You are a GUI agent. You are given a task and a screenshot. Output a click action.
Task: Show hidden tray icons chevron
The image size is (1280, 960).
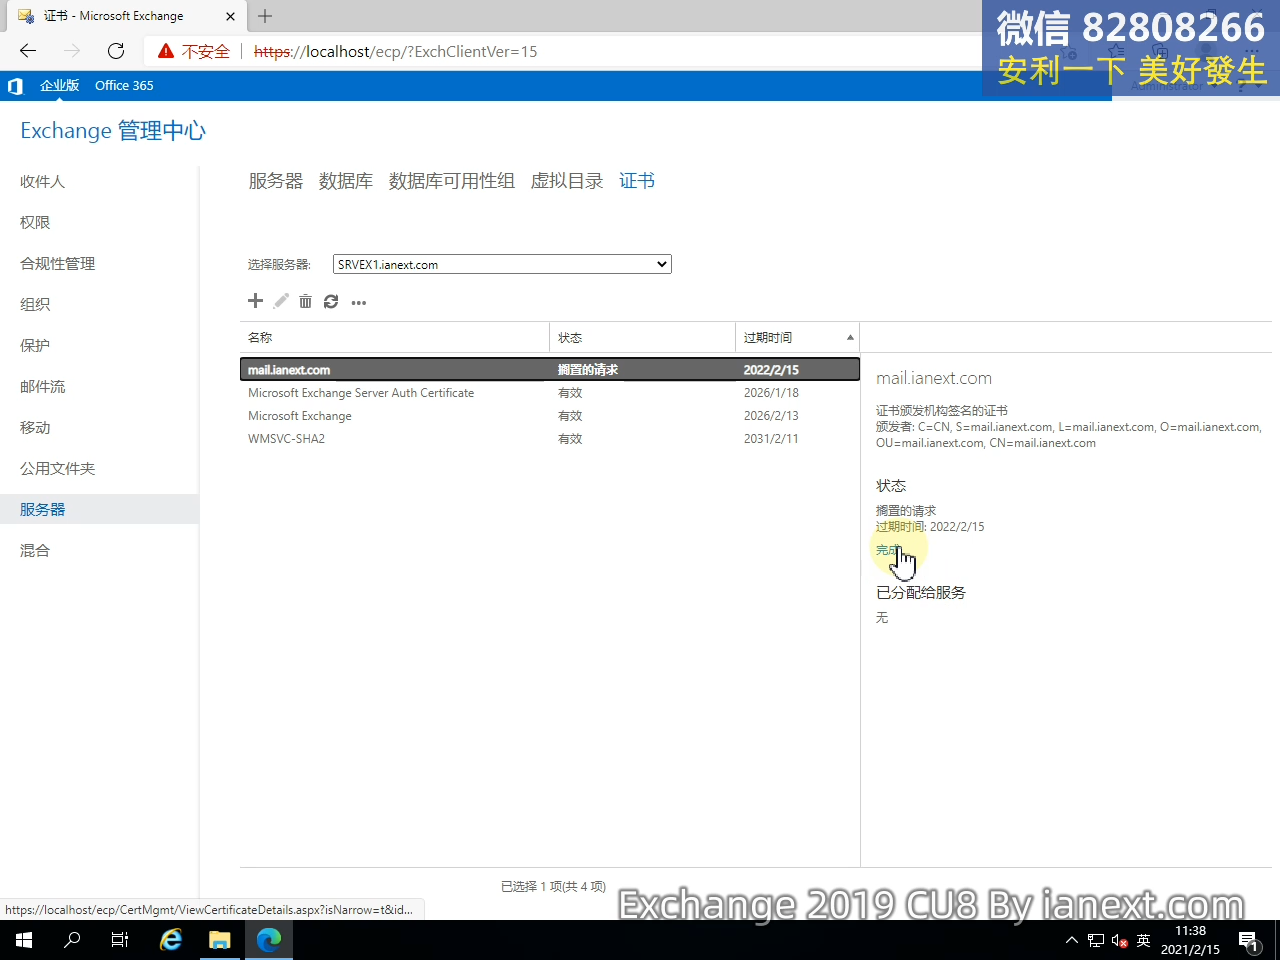coord(1072,940)
